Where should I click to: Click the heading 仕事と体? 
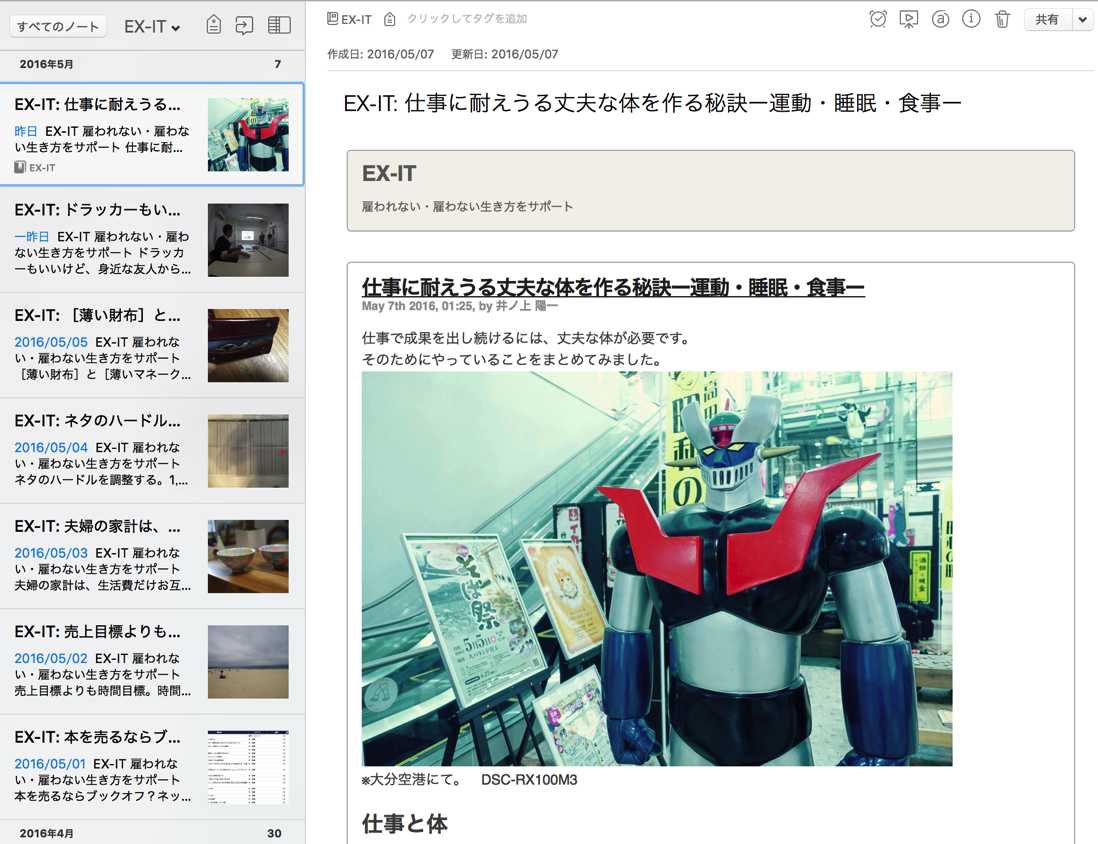[405, 824]
